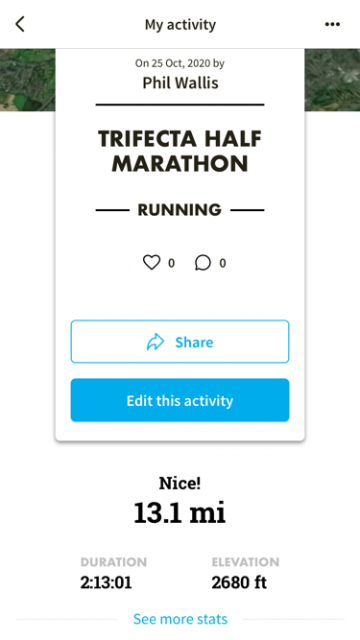Open comments via the speech bubble icon
360x640 pixels.
[203, 262]
